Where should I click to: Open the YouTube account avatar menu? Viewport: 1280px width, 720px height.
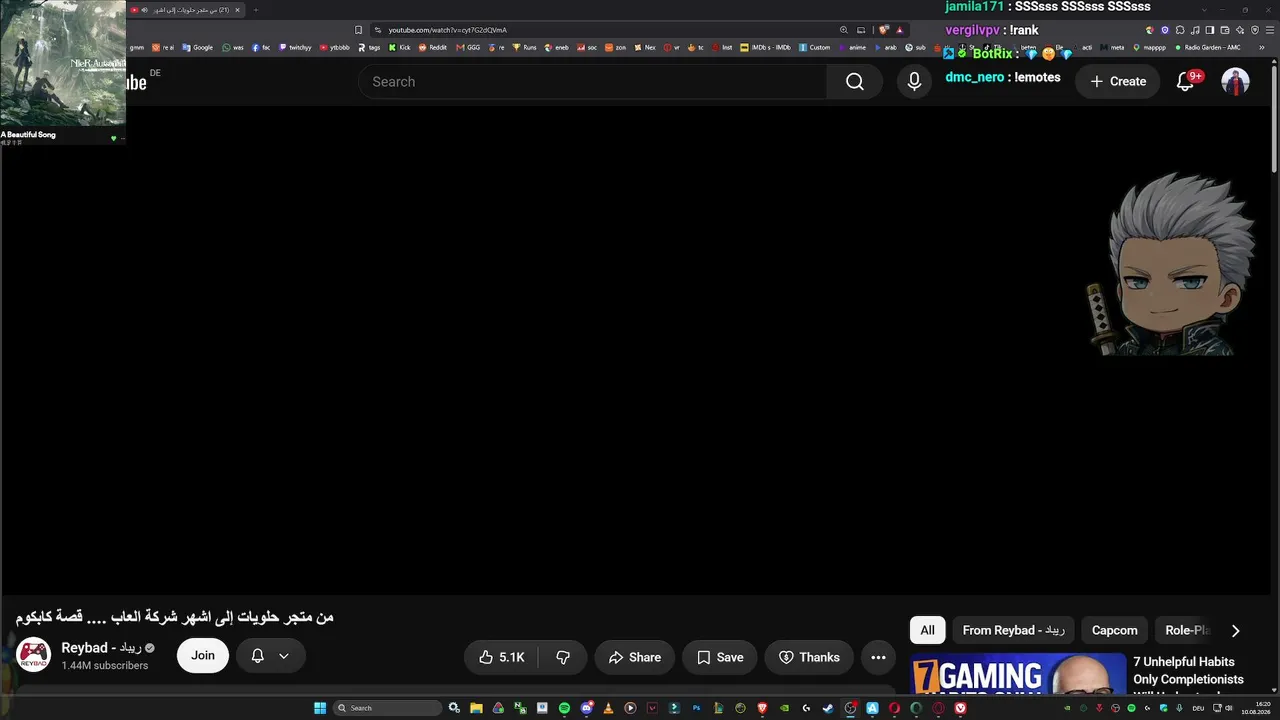coord(1235,82)
